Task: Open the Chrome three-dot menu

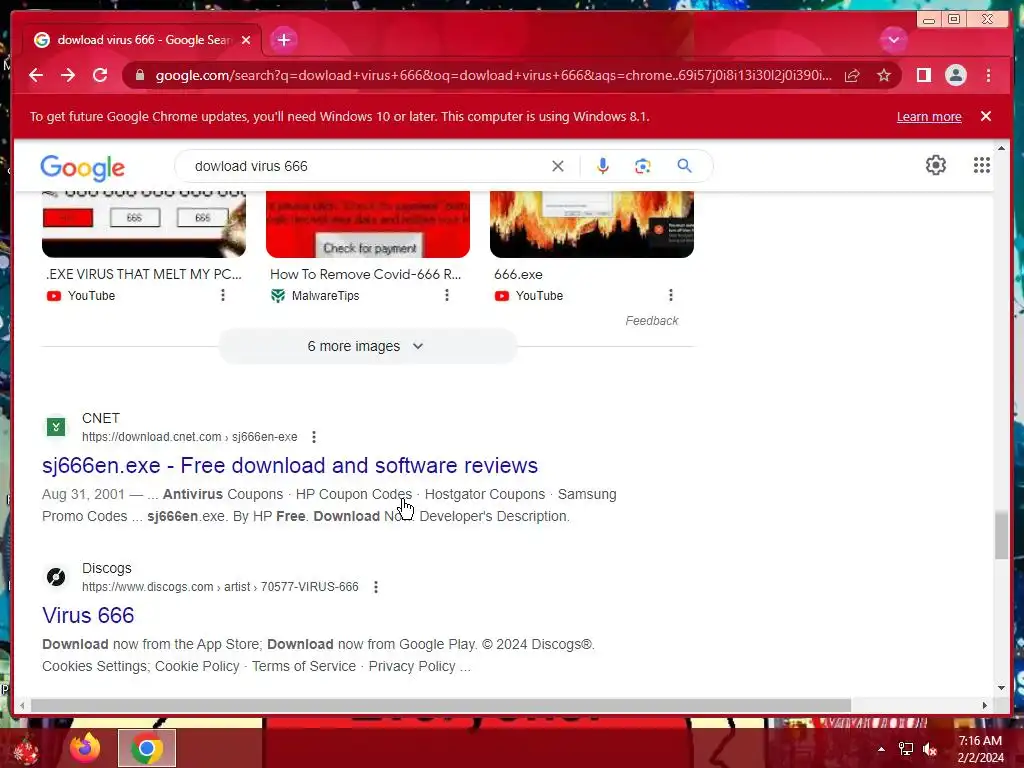Action: (988, 75)
